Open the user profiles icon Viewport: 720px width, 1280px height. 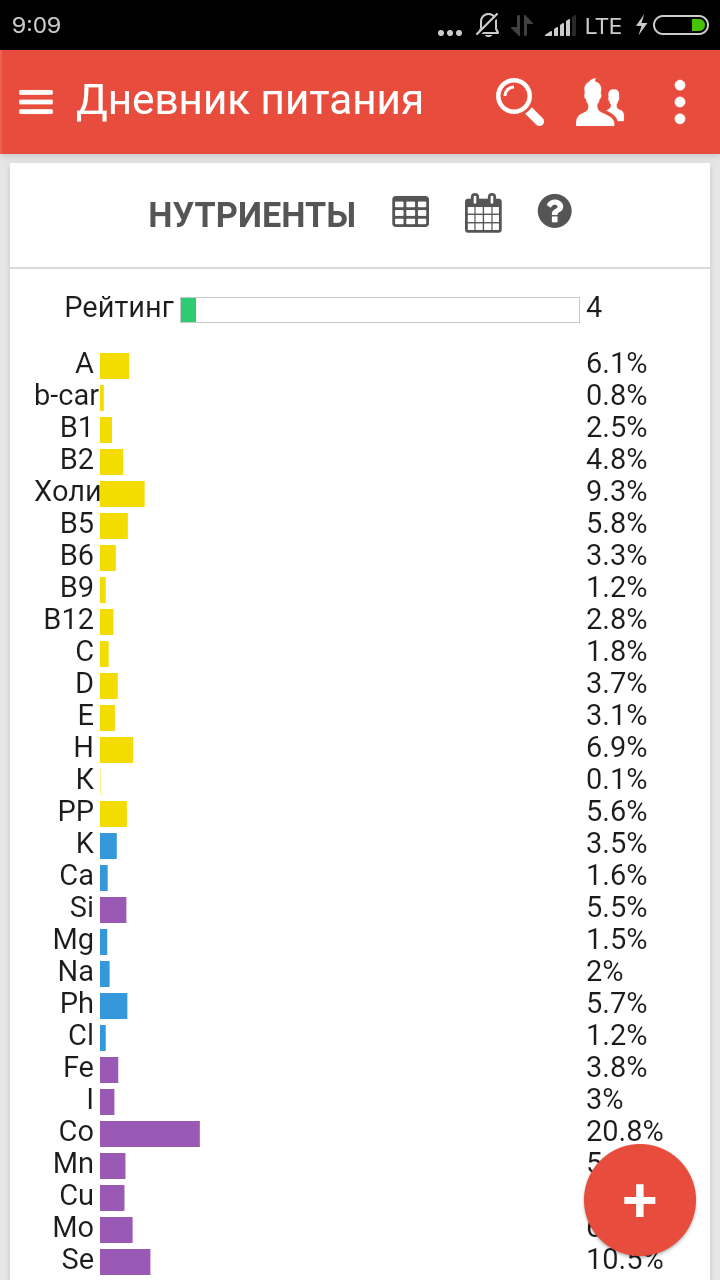(599, 102)
